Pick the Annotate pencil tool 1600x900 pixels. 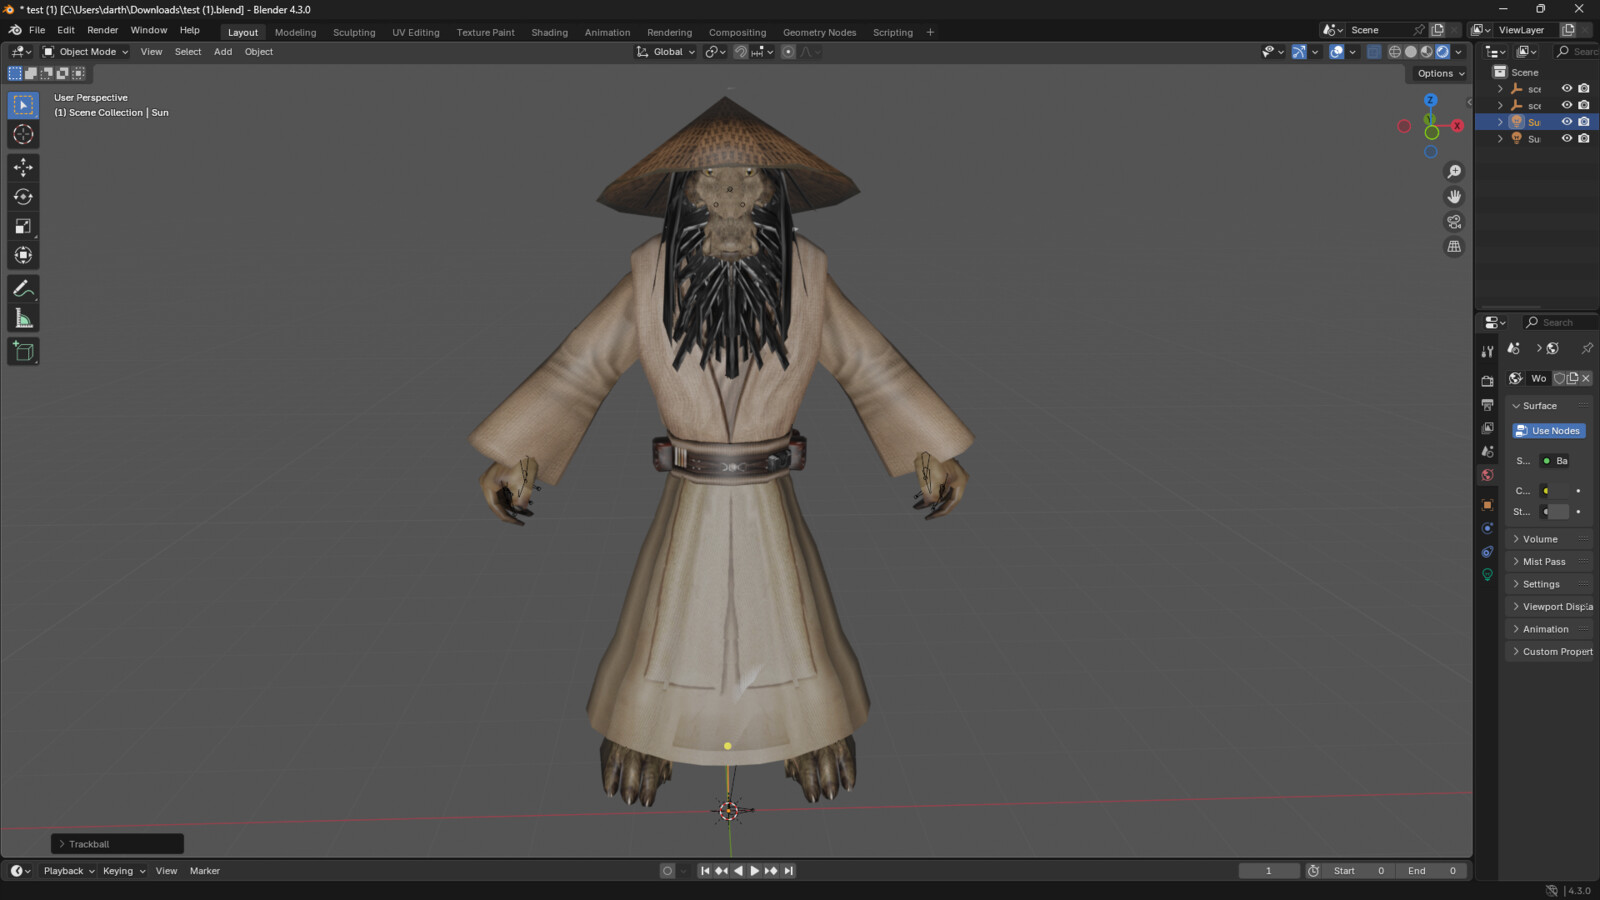point(23,289)
